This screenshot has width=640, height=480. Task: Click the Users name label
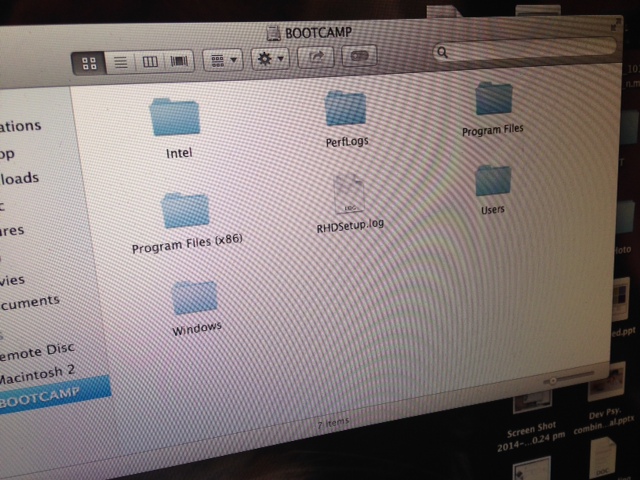[x=493, y=210]
